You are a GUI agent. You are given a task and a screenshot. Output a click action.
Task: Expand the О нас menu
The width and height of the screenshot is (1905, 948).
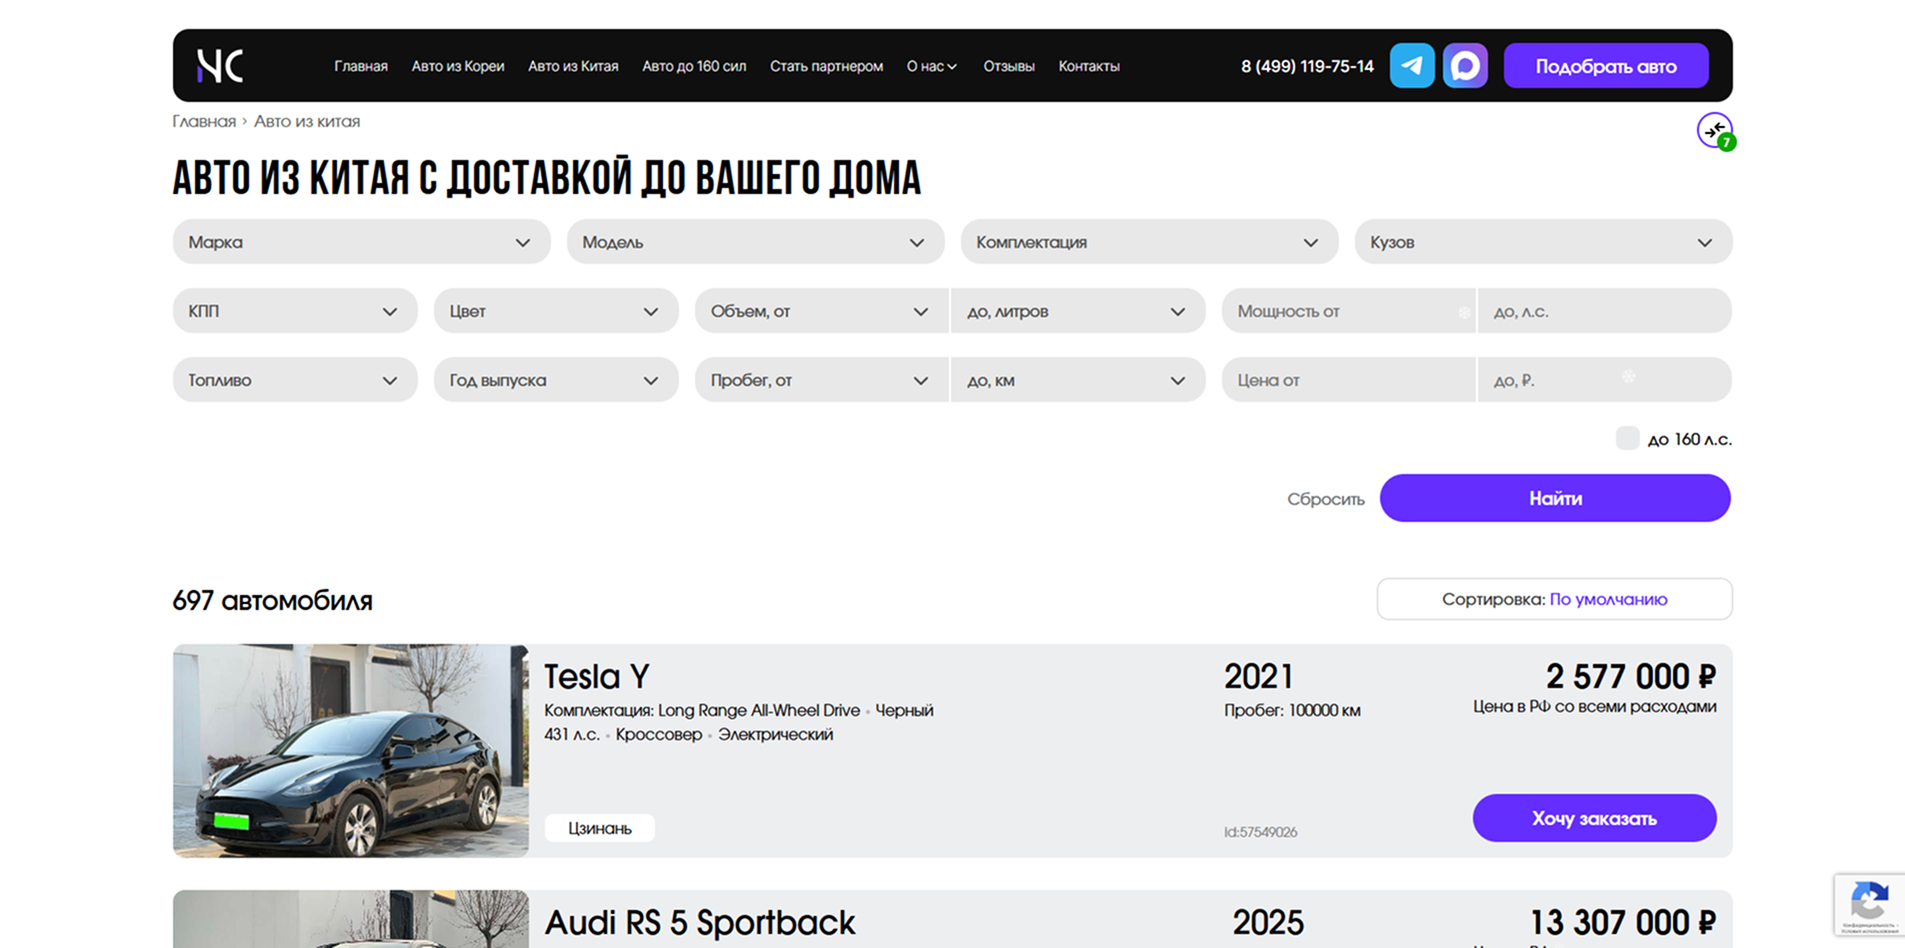pyautogui.click(x=930, y=65)
